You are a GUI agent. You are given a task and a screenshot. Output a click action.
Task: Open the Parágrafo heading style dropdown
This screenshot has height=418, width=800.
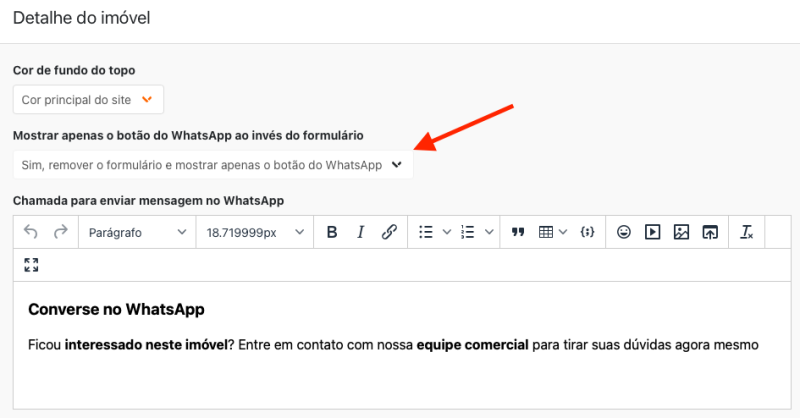pos(137,232)
